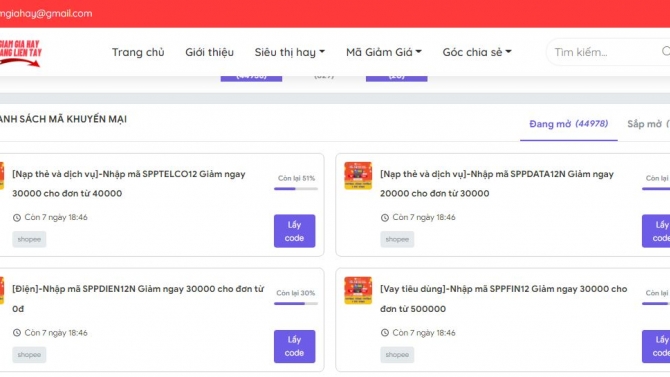The width and height of the screenshot is (670, 377).
Task: Click shopee tag on SPPDIEN12N card
Action: pyautogui.click(x=29, y=355)
